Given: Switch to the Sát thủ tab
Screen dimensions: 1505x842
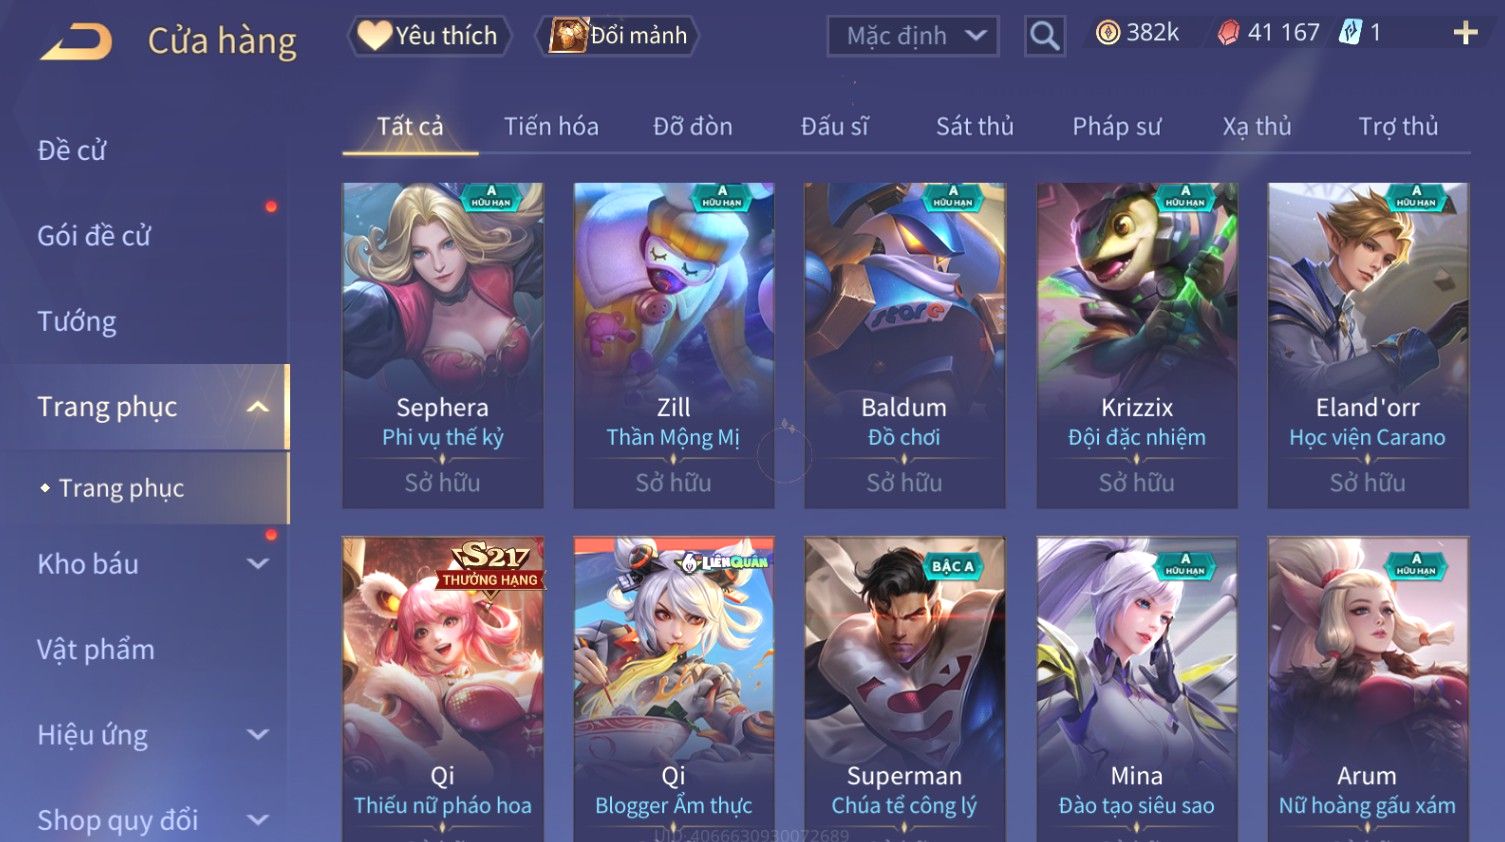Looking at the screenshot, I should click(x=974, y=127).
